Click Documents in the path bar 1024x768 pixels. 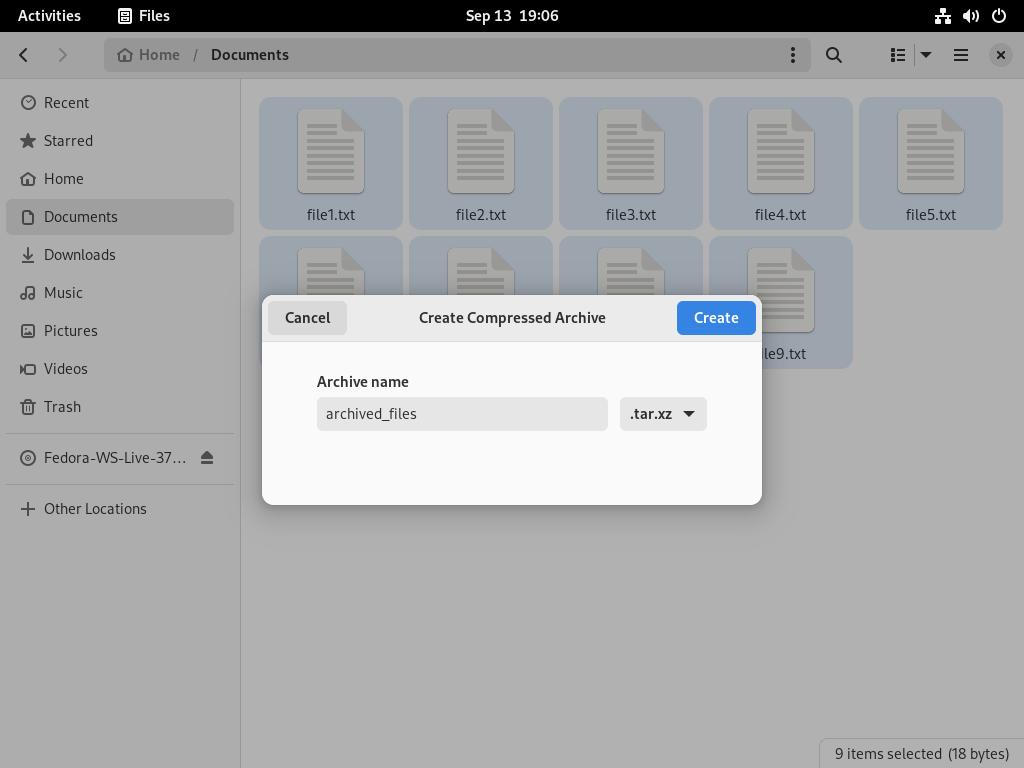pyautogui.click(x=249, y=55)
